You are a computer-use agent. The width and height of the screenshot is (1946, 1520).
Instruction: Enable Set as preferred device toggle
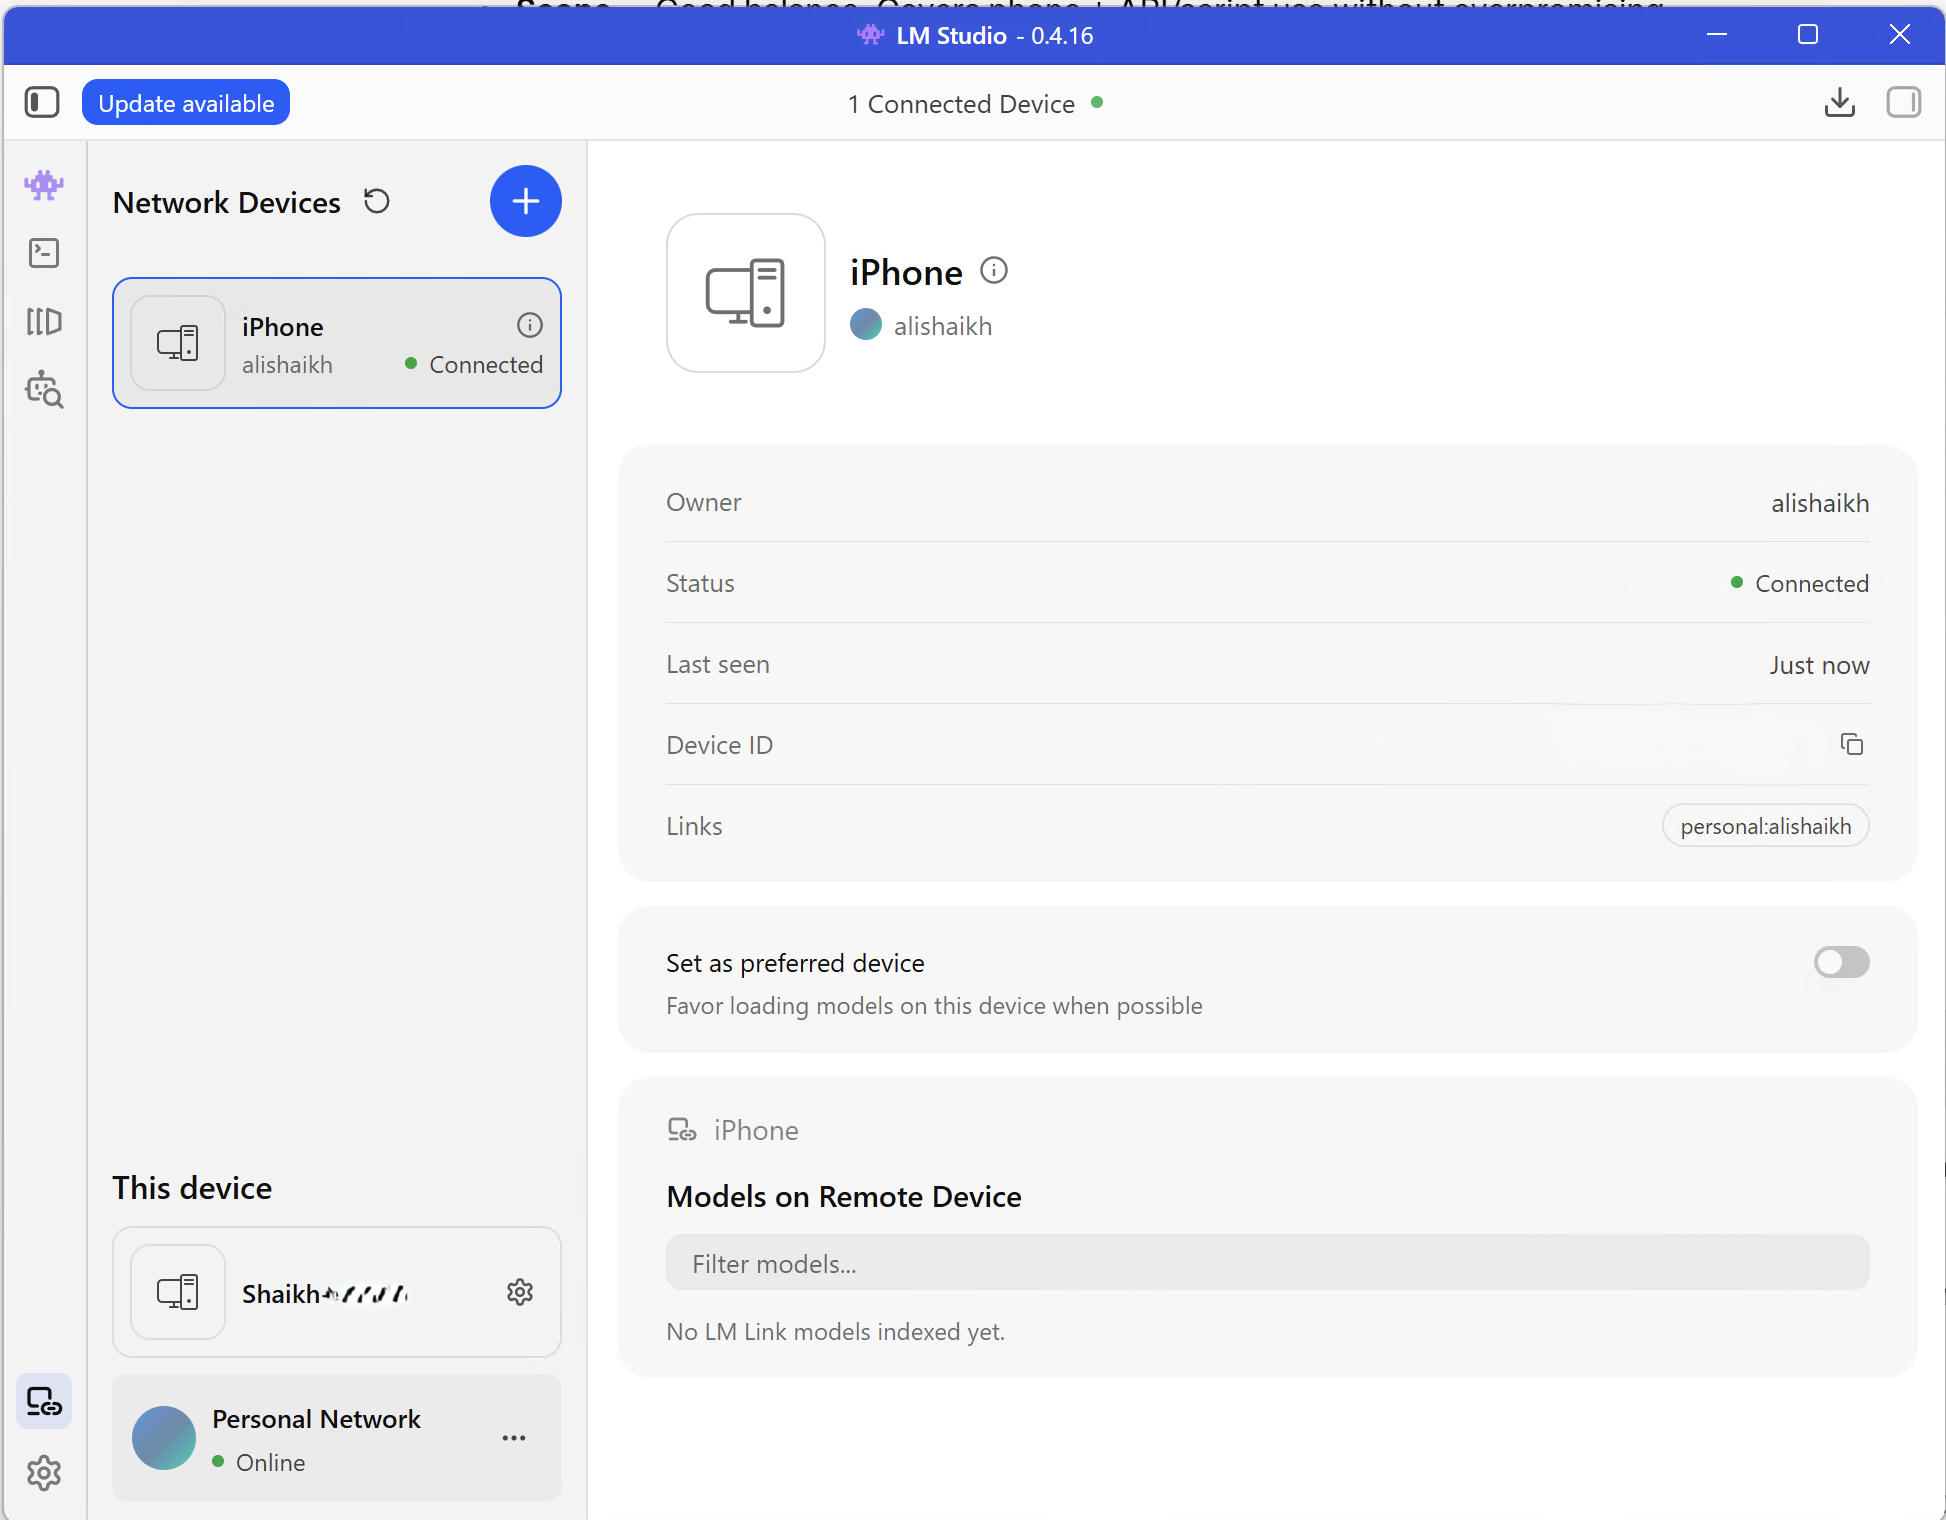pos(1841,962)
